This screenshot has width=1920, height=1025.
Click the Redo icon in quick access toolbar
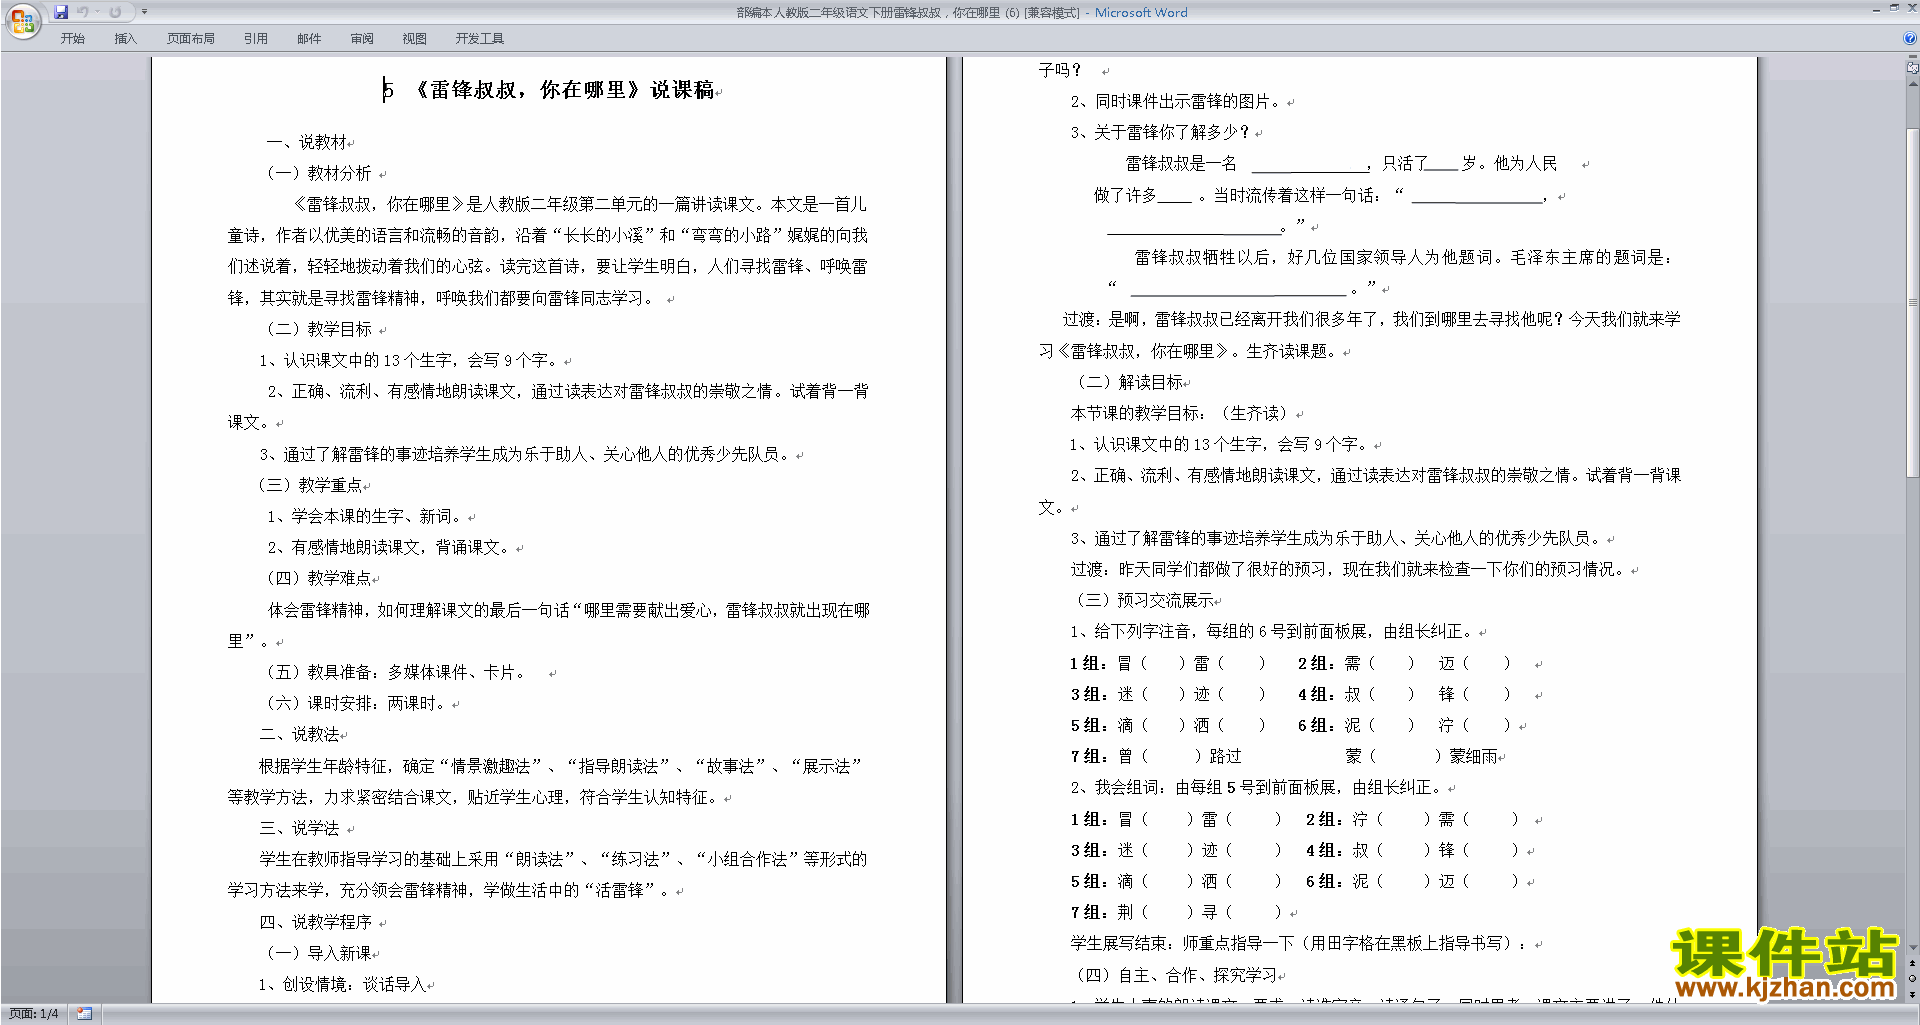pyautogui.click(x=116, y=12)
